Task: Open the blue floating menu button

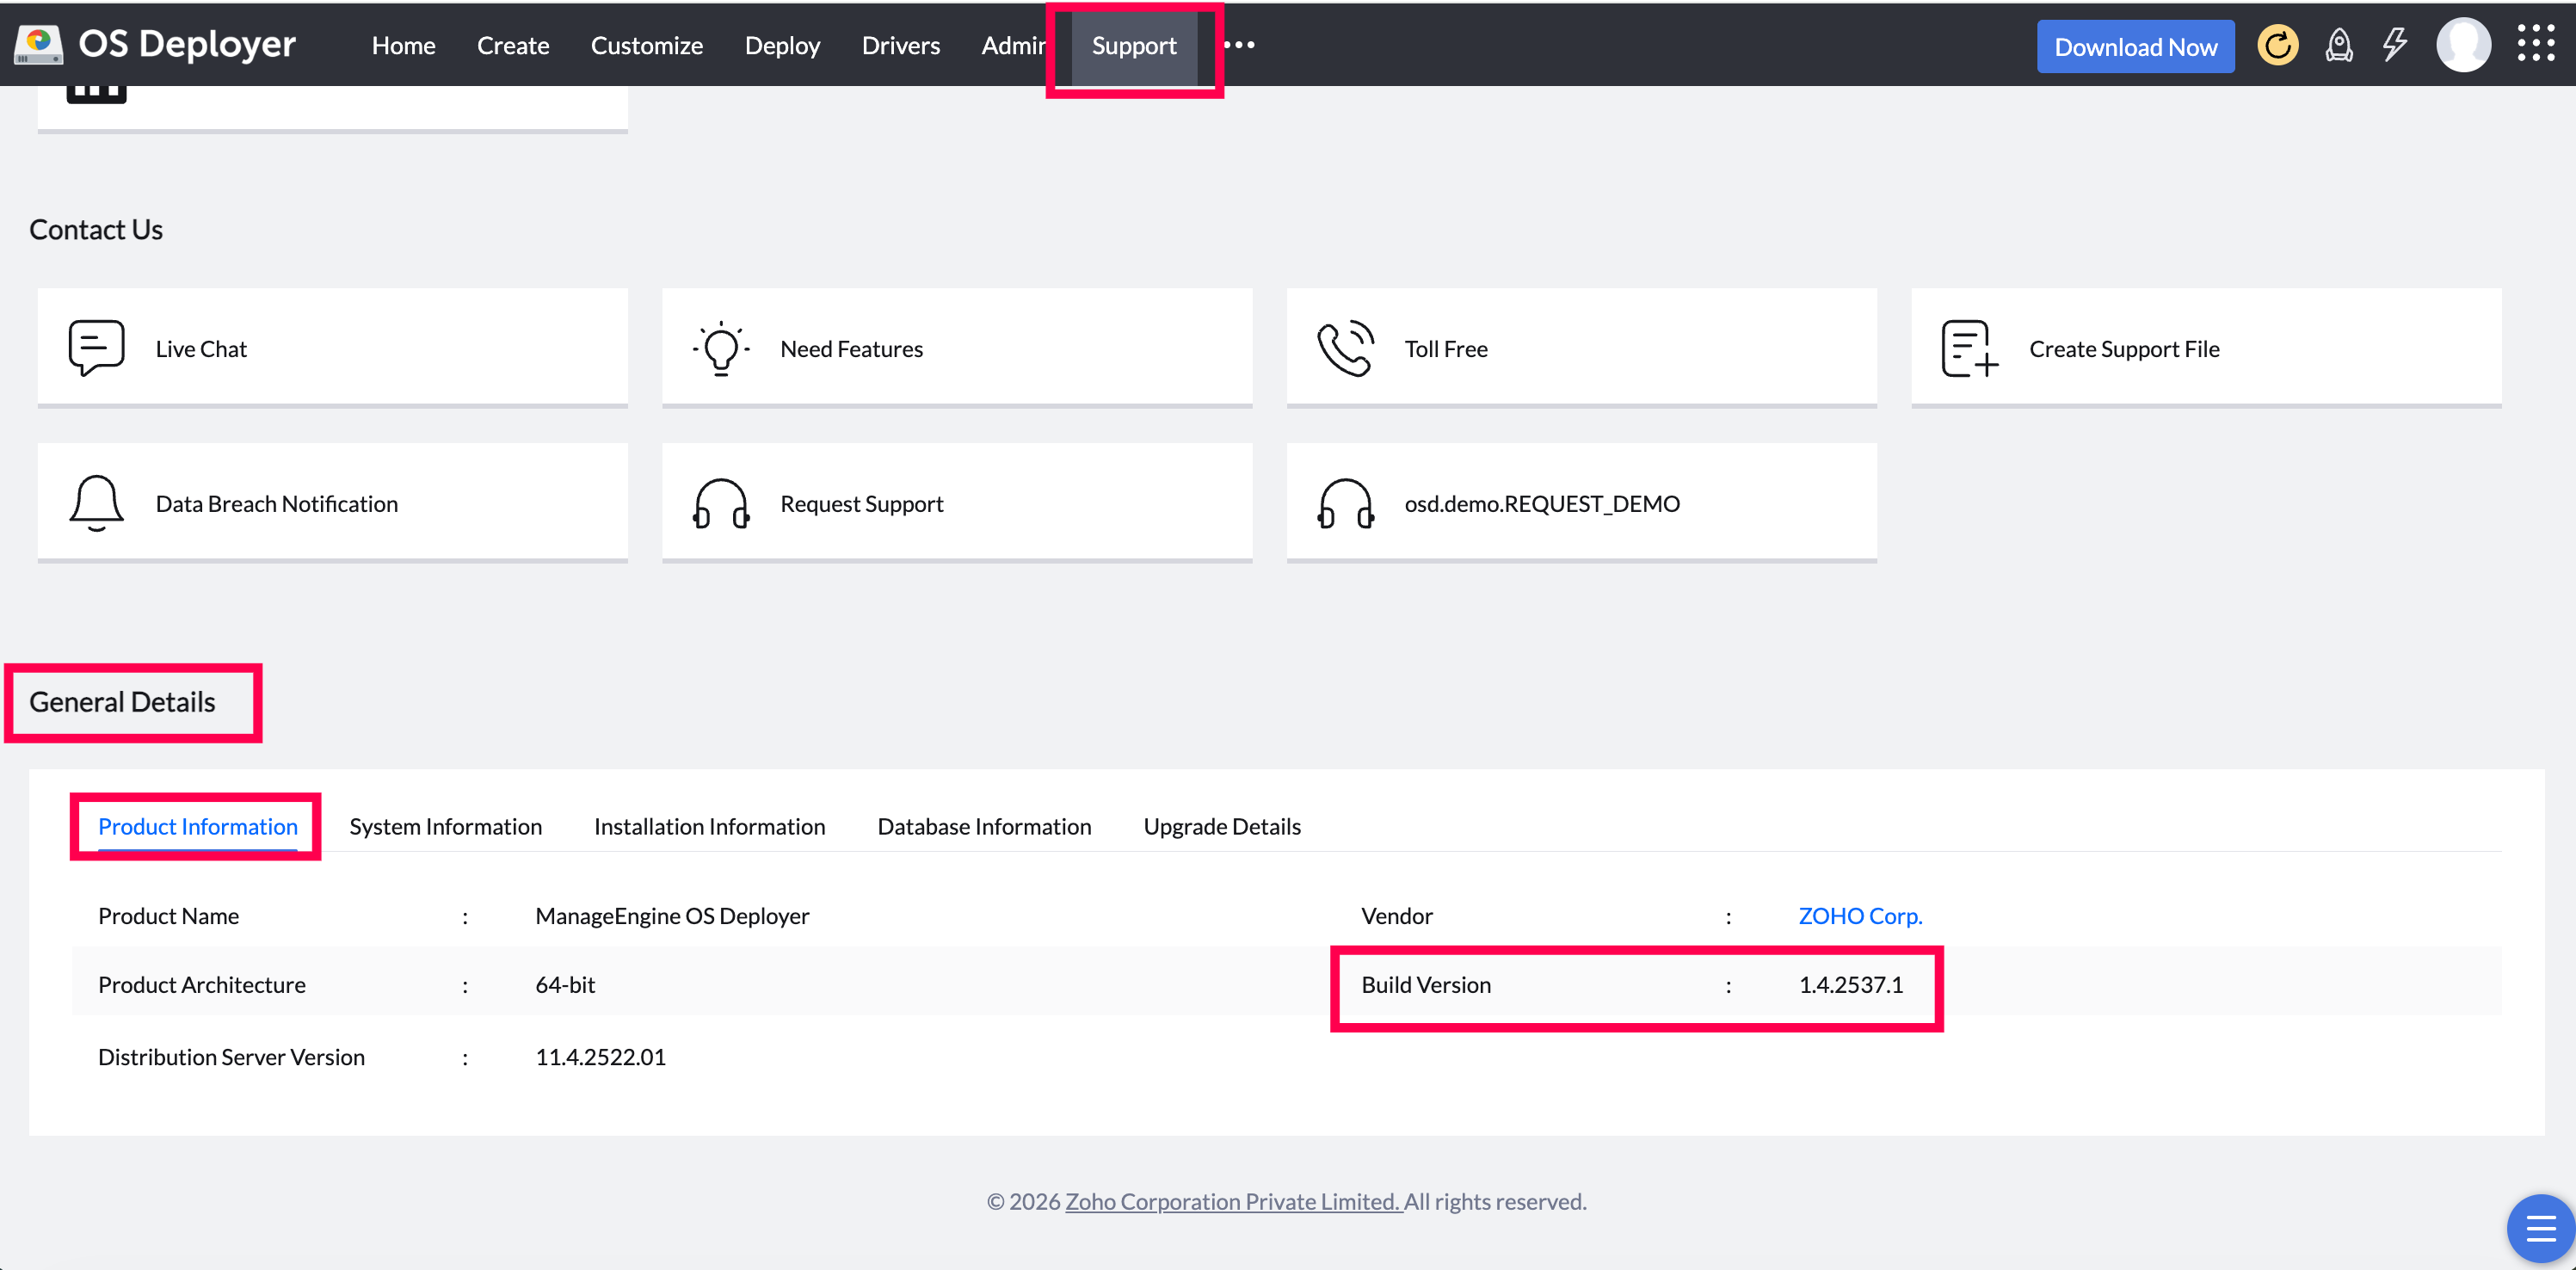Action: pos(2540,1228)
